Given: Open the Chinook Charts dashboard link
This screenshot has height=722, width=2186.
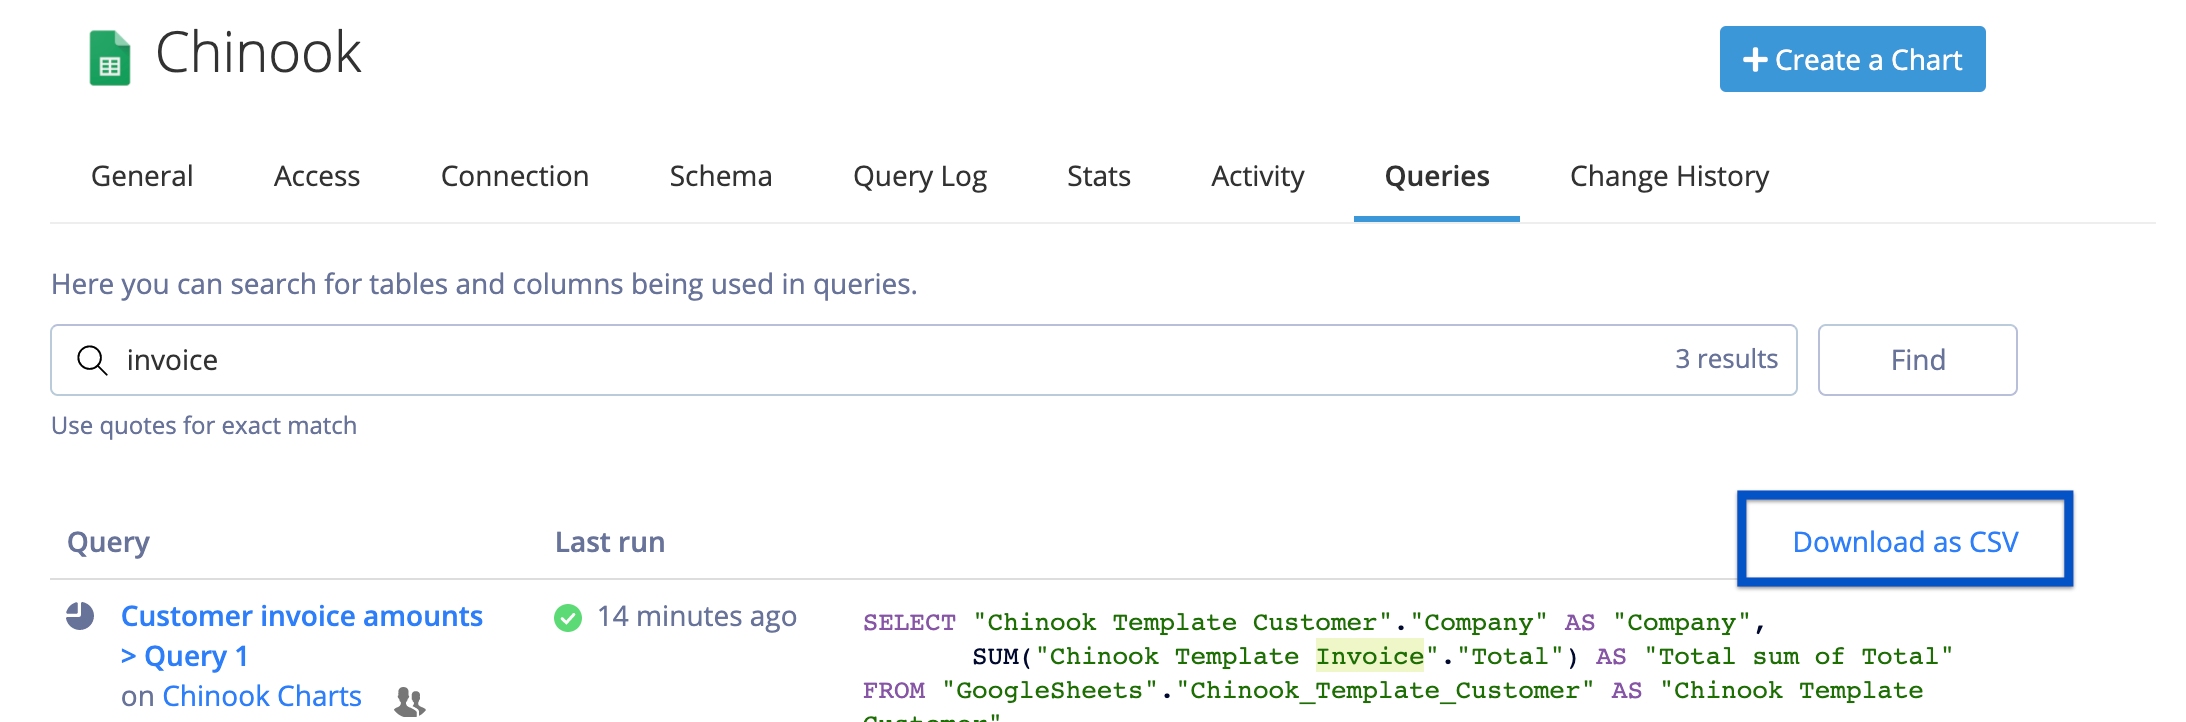Looking at the screenshot, I should (262, 696).
